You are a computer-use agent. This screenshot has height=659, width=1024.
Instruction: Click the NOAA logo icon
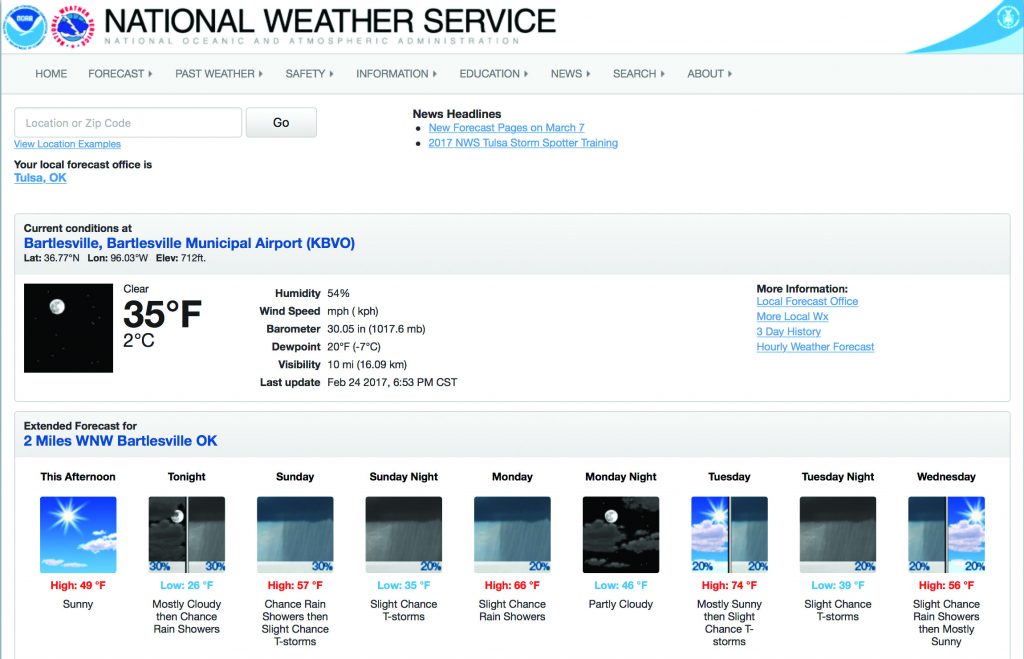pos(25,26)
